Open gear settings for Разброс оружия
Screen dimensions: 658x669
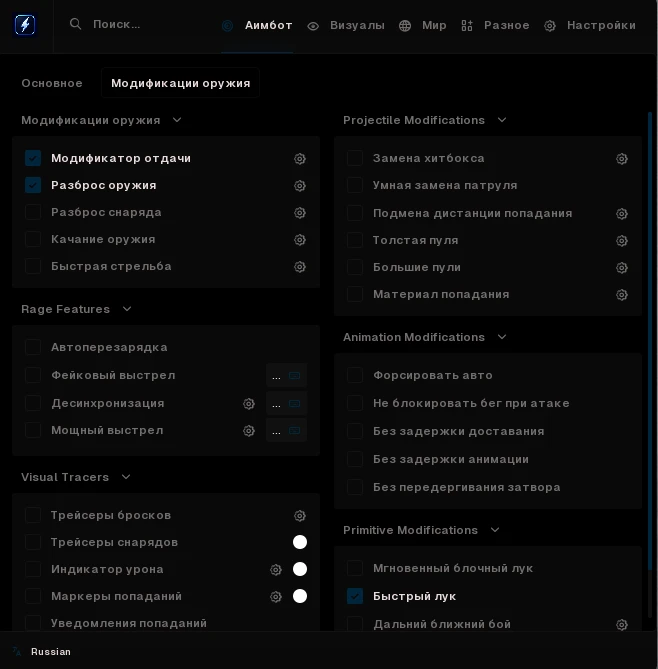tap(300, 186)
